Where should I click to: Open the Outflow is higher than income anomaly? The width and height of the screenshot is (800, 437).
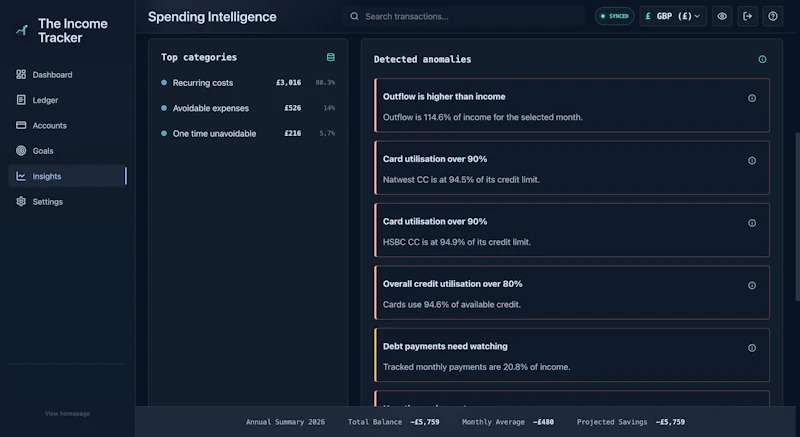pos(571,106)
